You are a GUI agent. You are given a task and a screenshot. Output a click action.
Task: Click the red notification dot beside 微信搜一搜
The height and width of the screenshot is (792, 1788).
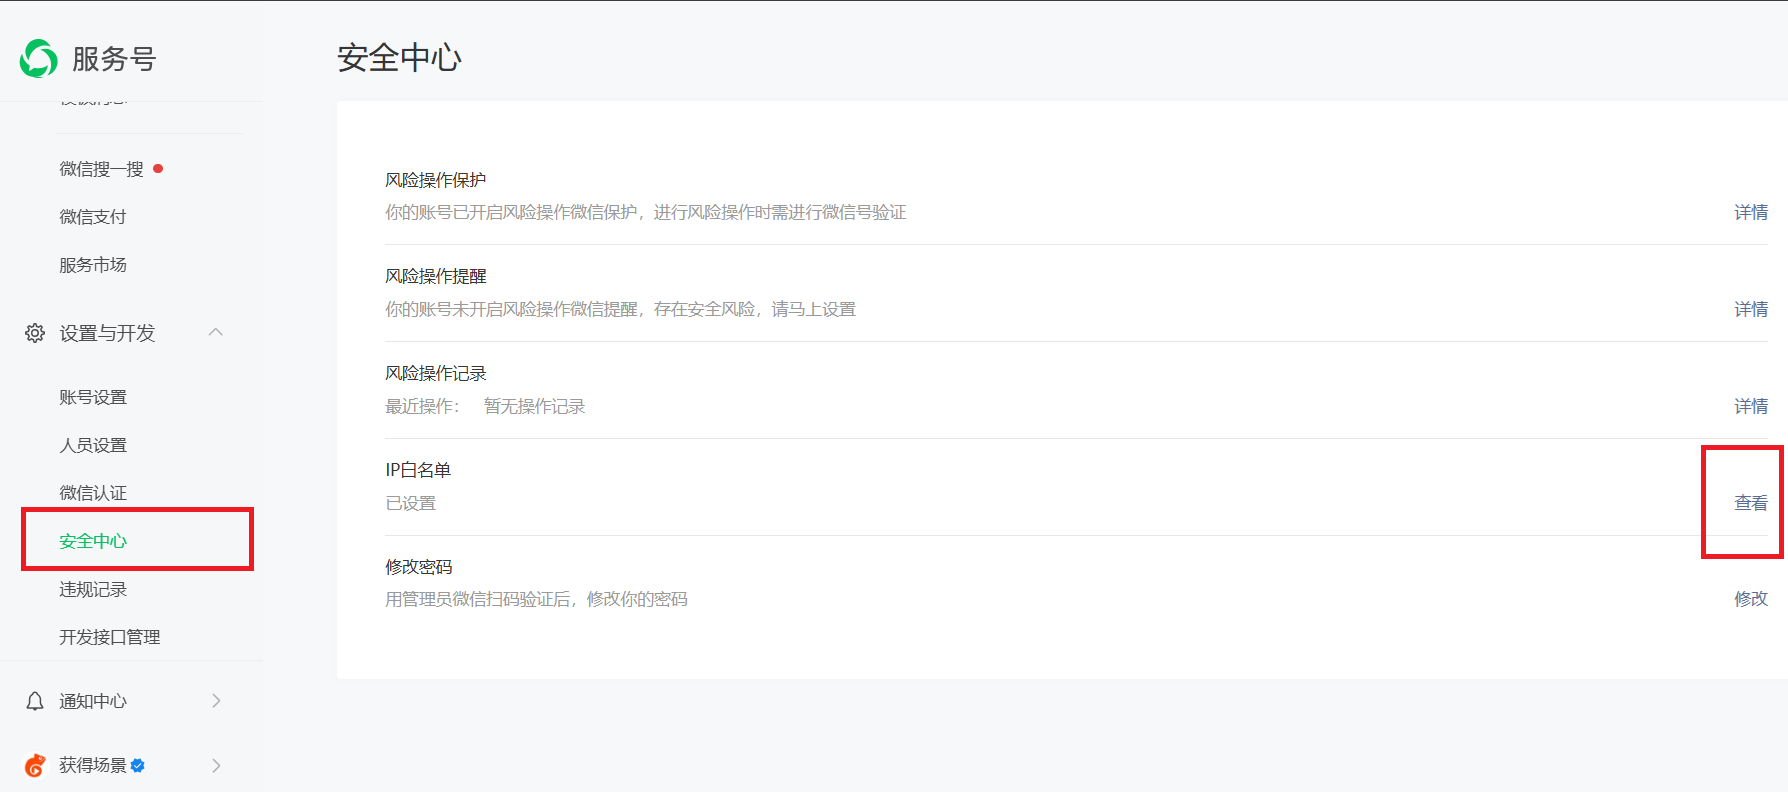pos(158,169)
